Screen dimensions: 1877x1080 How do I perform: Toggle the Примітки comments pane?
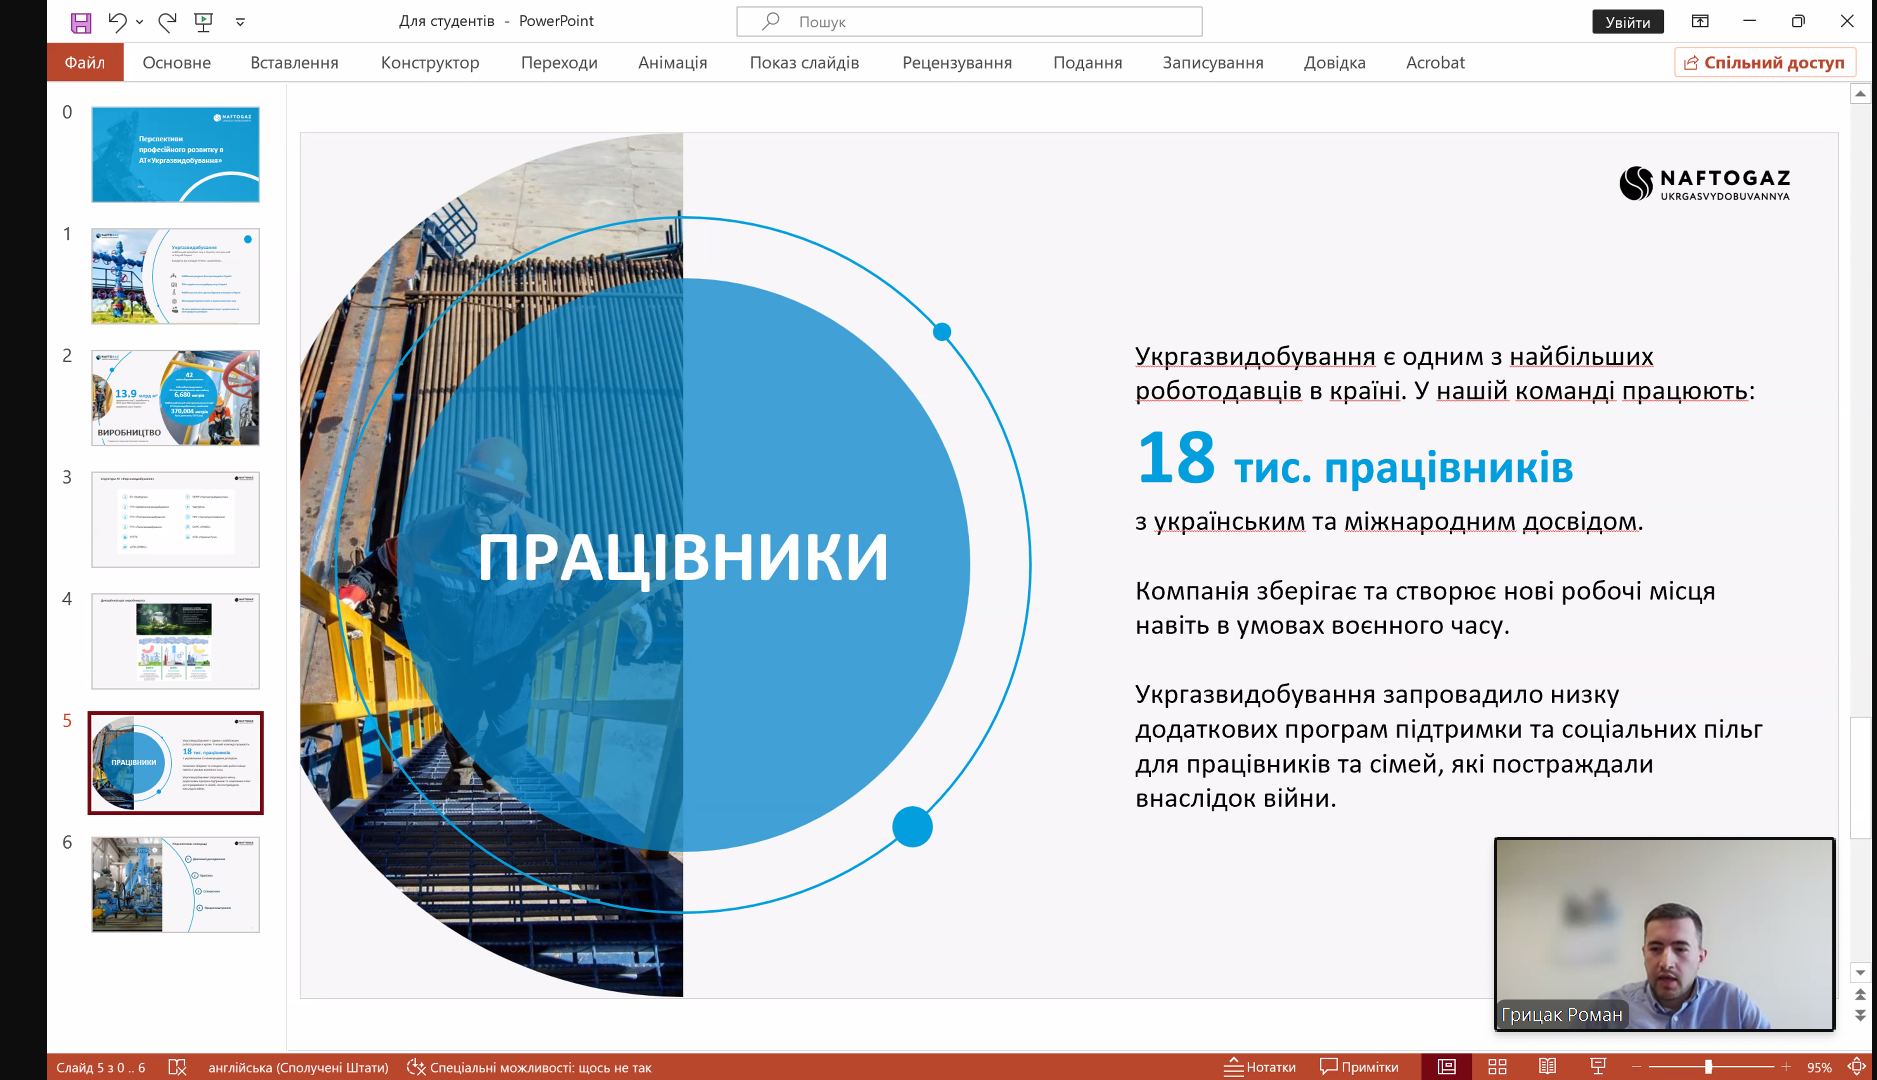click(1359, 1067)
